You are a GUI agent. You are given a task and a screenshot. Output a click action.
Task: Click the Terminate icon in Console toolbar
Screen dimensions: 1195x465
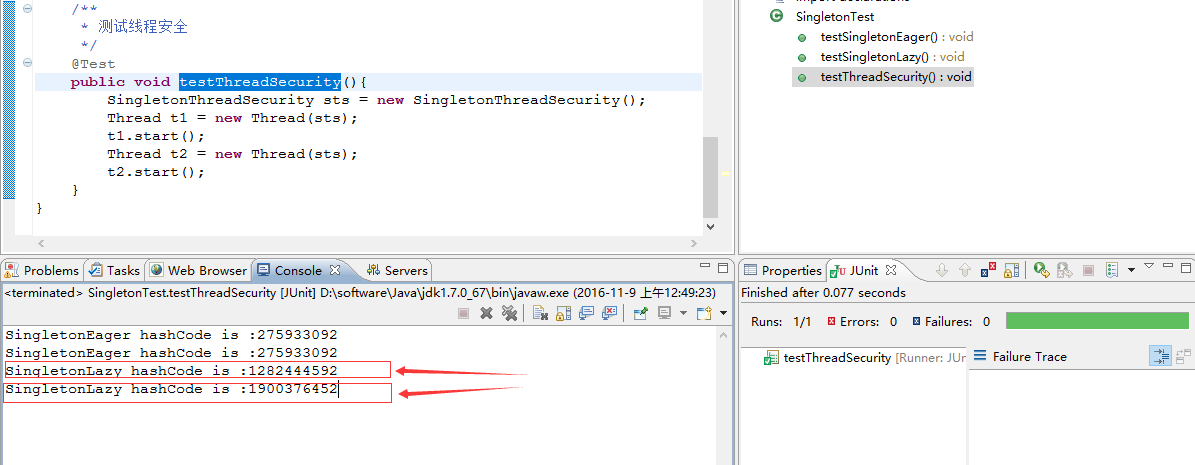[463, 313]
